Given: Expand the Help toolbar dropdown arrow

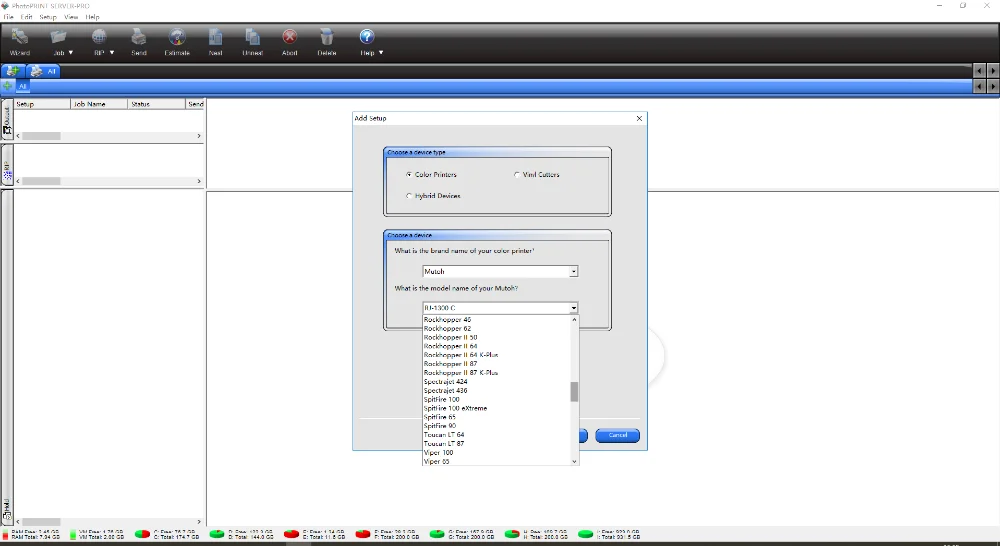Looking at the screenshot, I should 381,52.
